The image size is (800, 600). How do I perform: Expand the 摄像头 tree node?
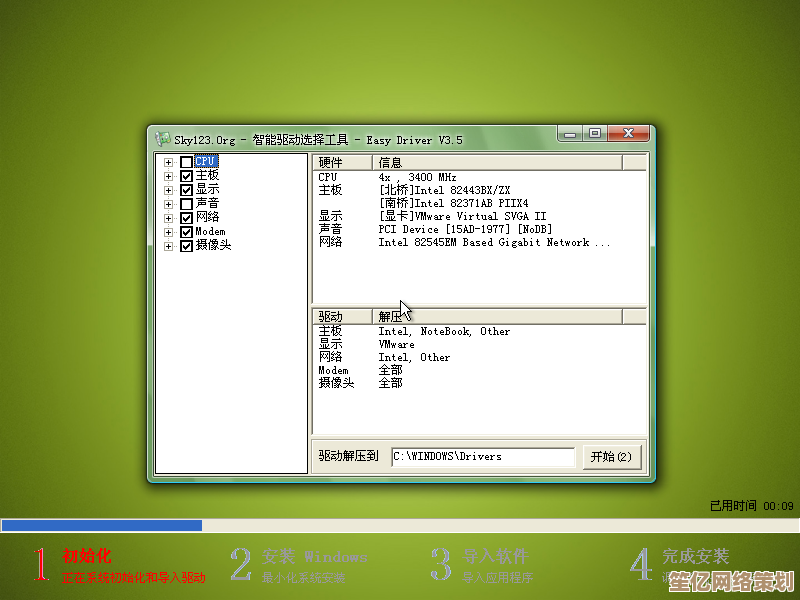pyautogui.click(x=168, y=246)
